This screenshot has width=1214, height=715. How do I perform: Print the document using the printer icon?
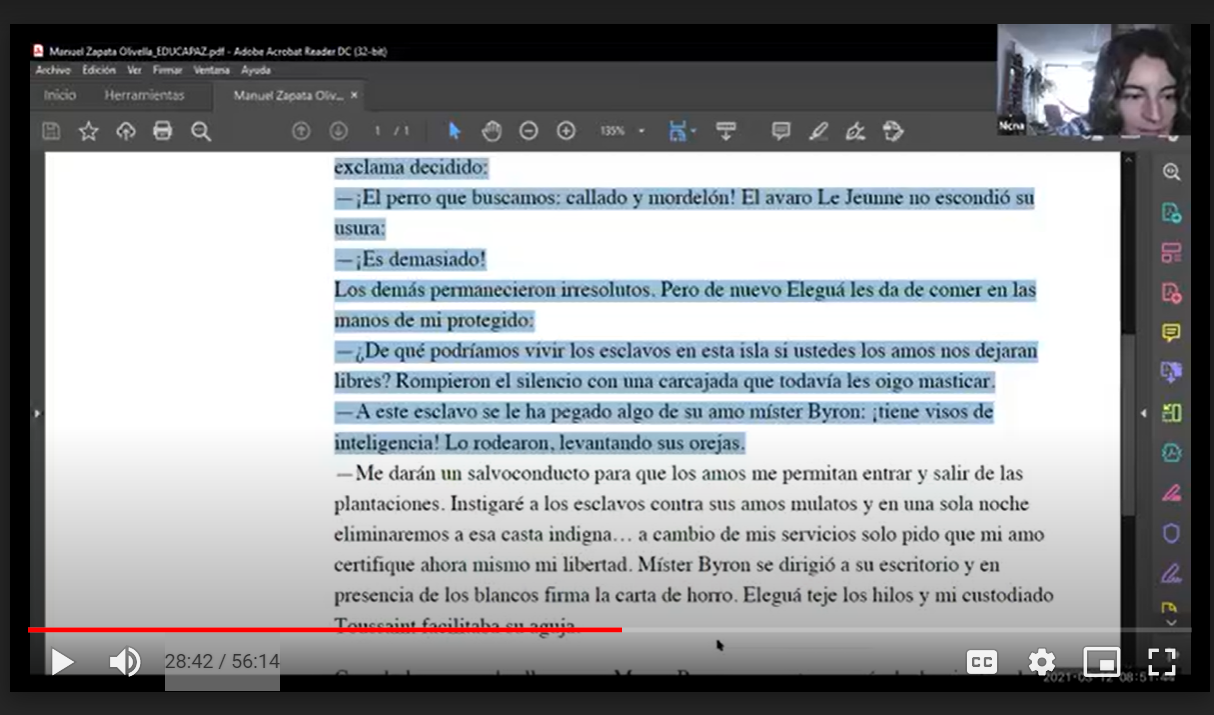163,131
